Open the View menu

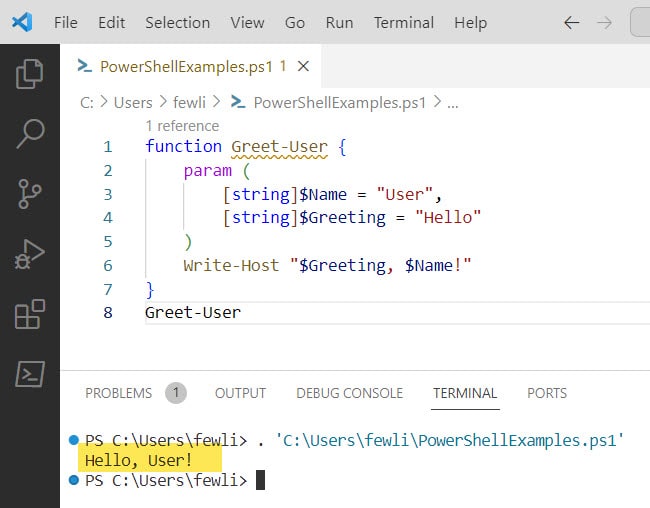click(247, 23)
